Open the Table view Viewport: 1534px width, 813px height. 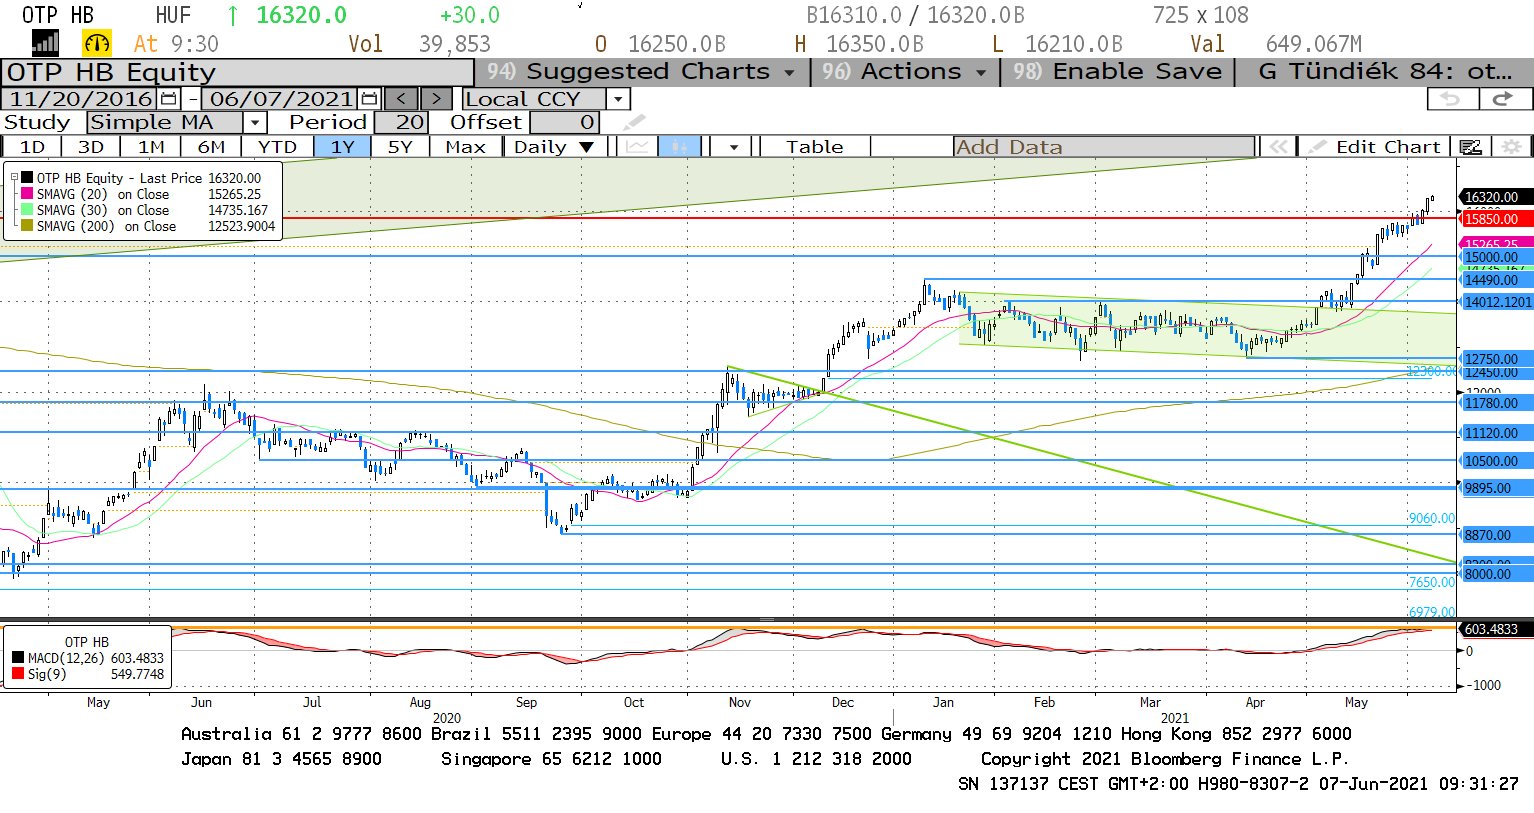[814, 147]
